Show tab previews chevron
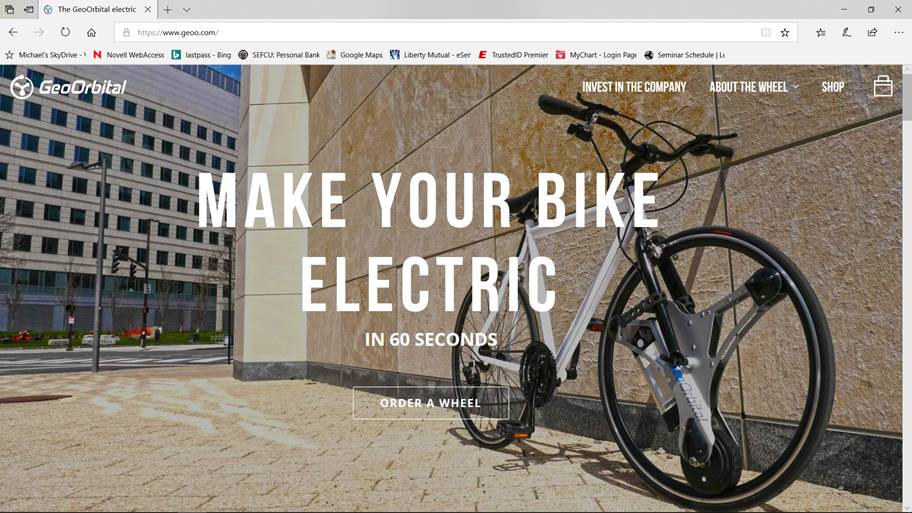 click(x=186, y=10)
